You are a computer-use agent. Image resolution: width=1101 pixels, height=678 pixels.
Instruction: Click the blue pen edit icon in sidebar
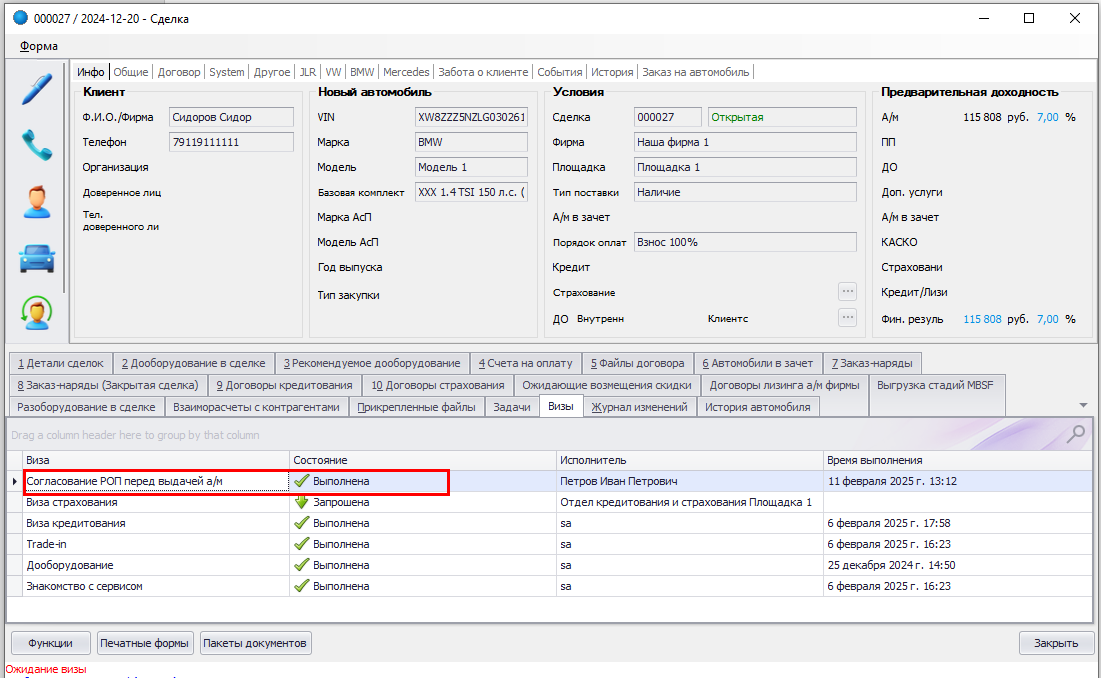click(x=37, y=88)
